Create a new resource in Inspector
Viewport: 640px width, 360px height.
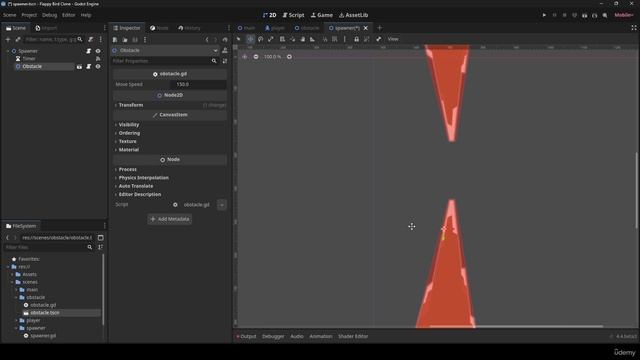(x=115, y=40)
